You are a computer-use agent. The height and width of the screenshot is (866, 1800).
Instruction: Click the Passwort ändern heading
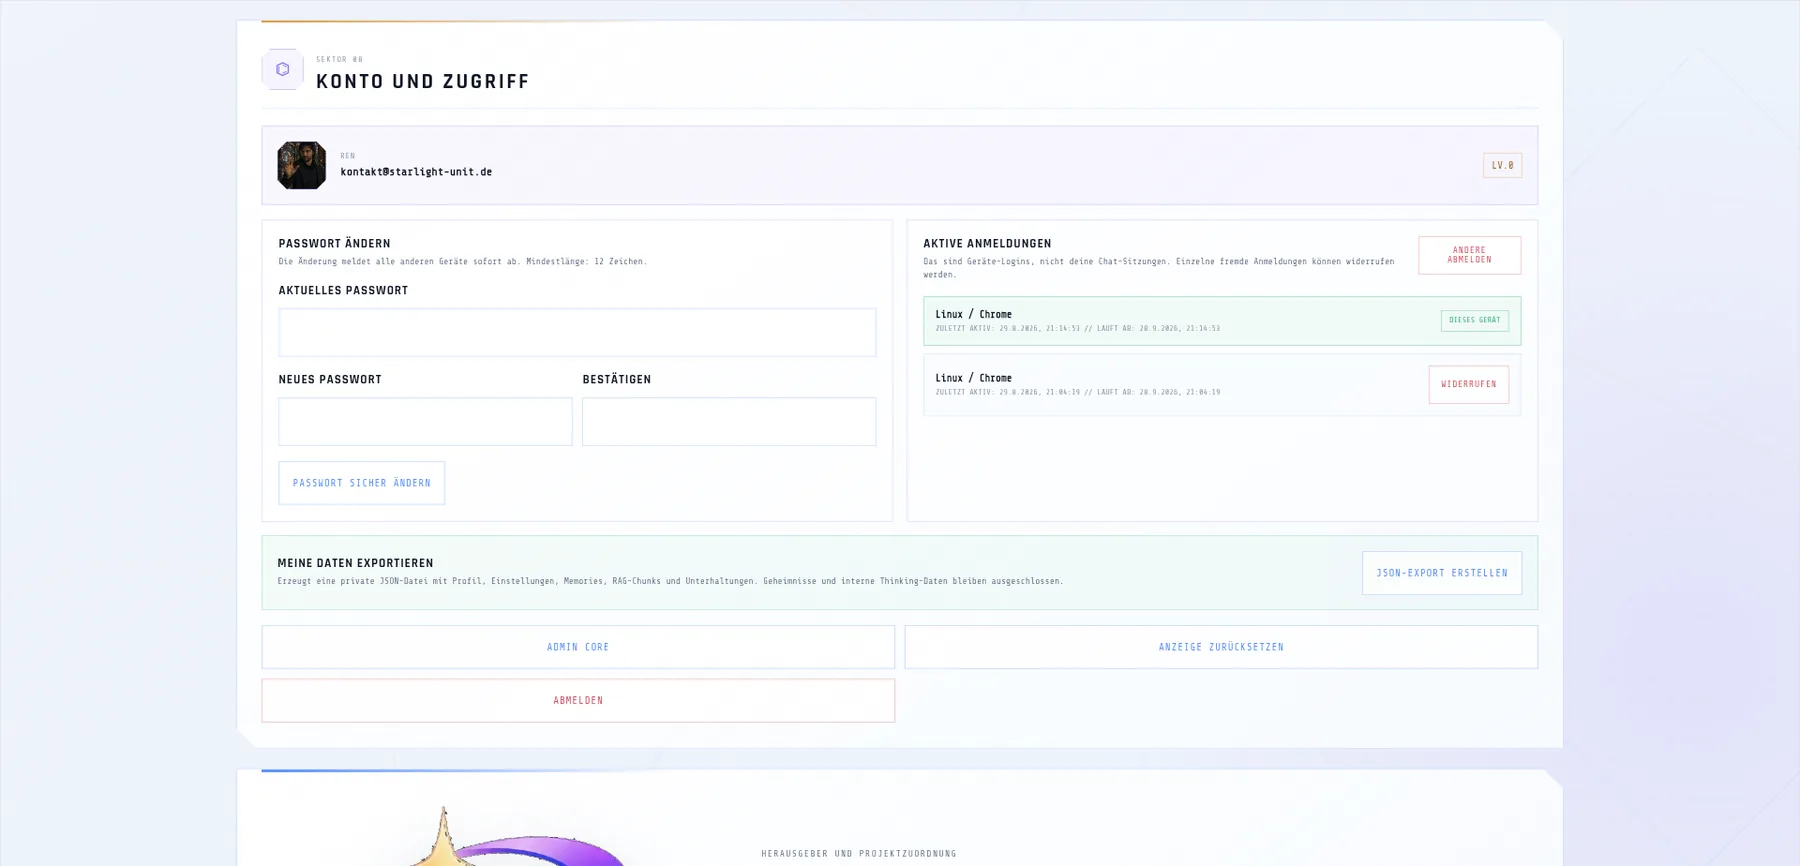click(334, 243)
